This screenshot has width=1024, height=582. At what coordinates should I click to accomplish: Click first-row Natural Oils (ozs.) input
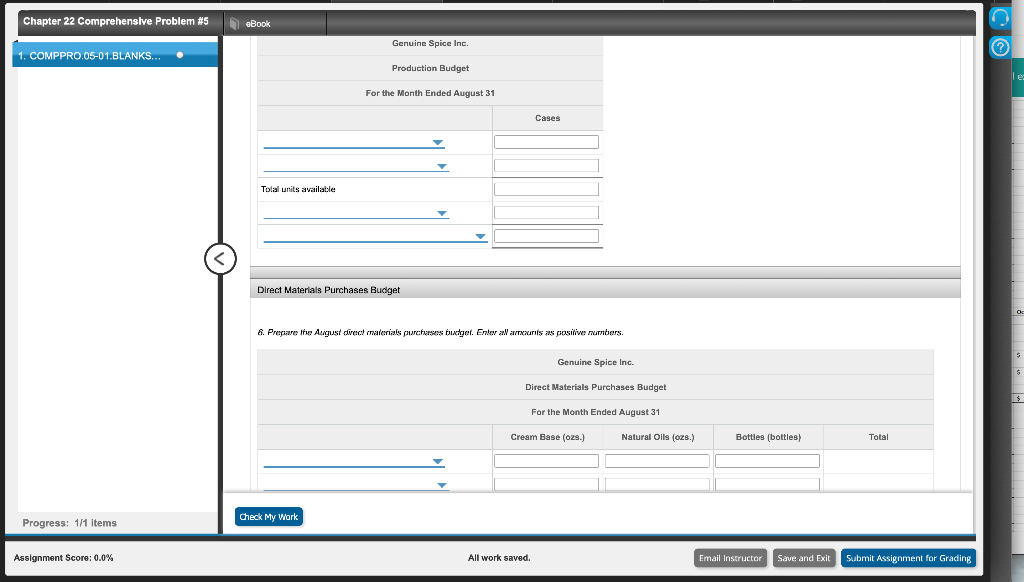coord(657,461)
